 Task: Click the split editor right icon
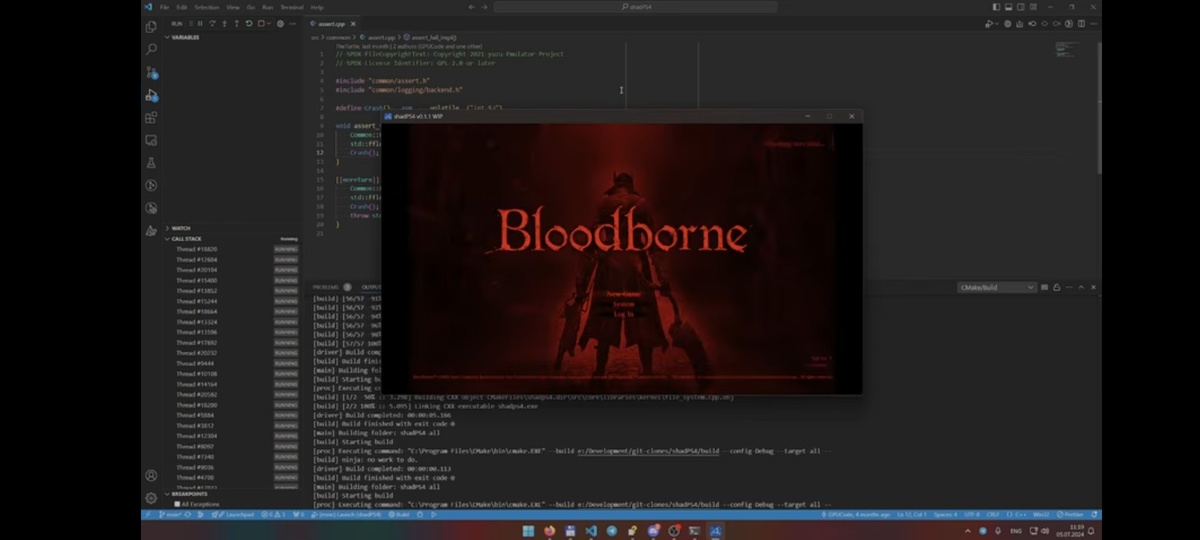[x=1081, y=23]
